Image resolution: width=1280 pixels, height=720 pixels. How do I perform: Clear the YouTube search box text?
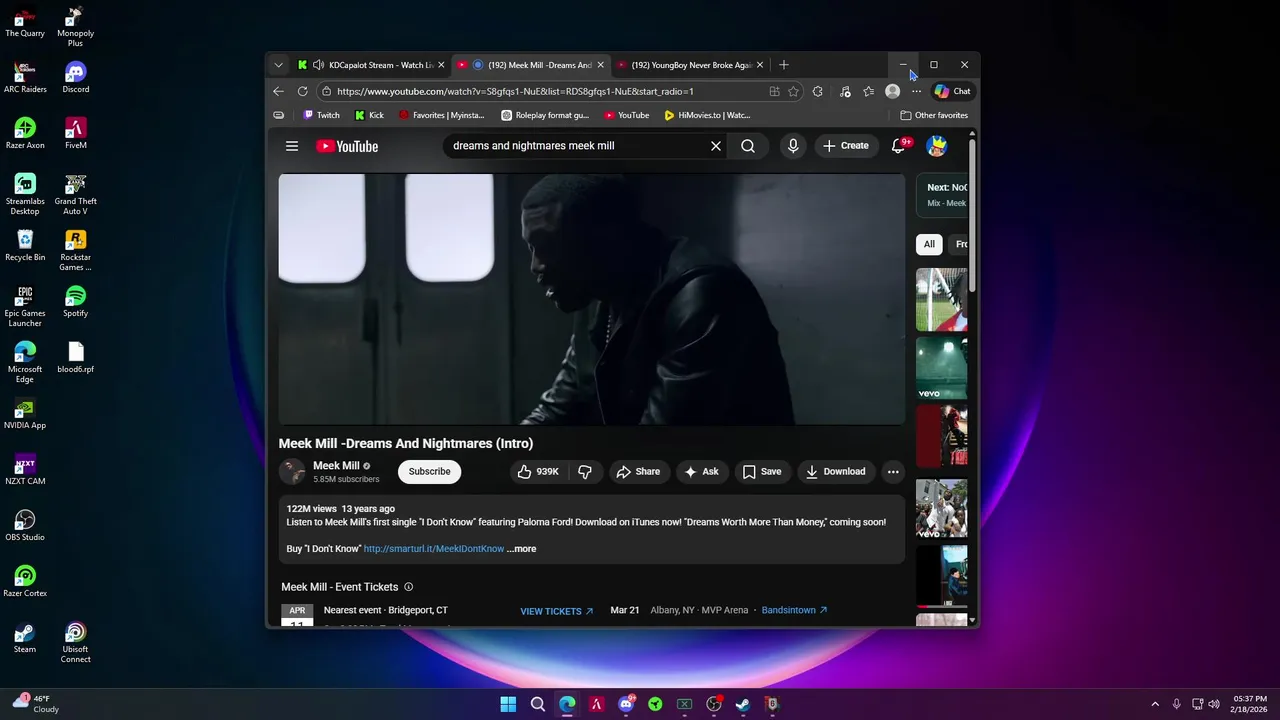[716, 146]
